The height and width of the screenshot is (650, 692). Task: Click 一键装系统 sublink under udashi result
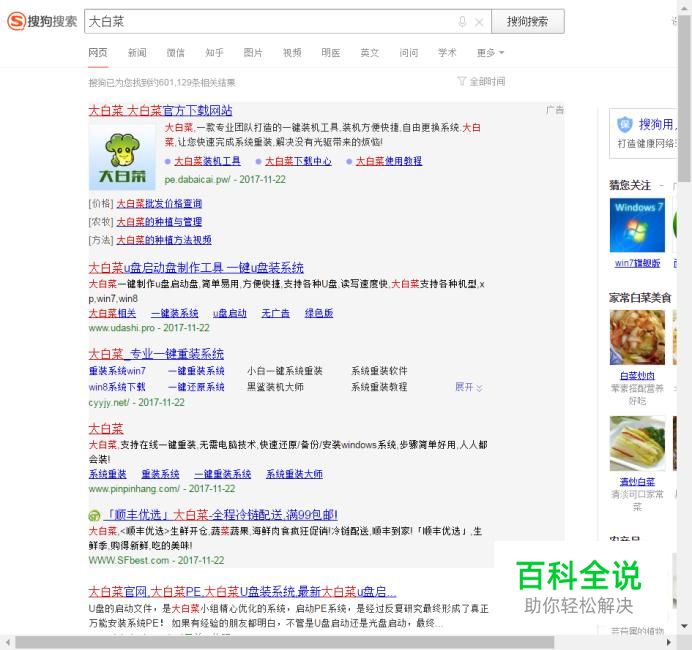tap(175, 313)
